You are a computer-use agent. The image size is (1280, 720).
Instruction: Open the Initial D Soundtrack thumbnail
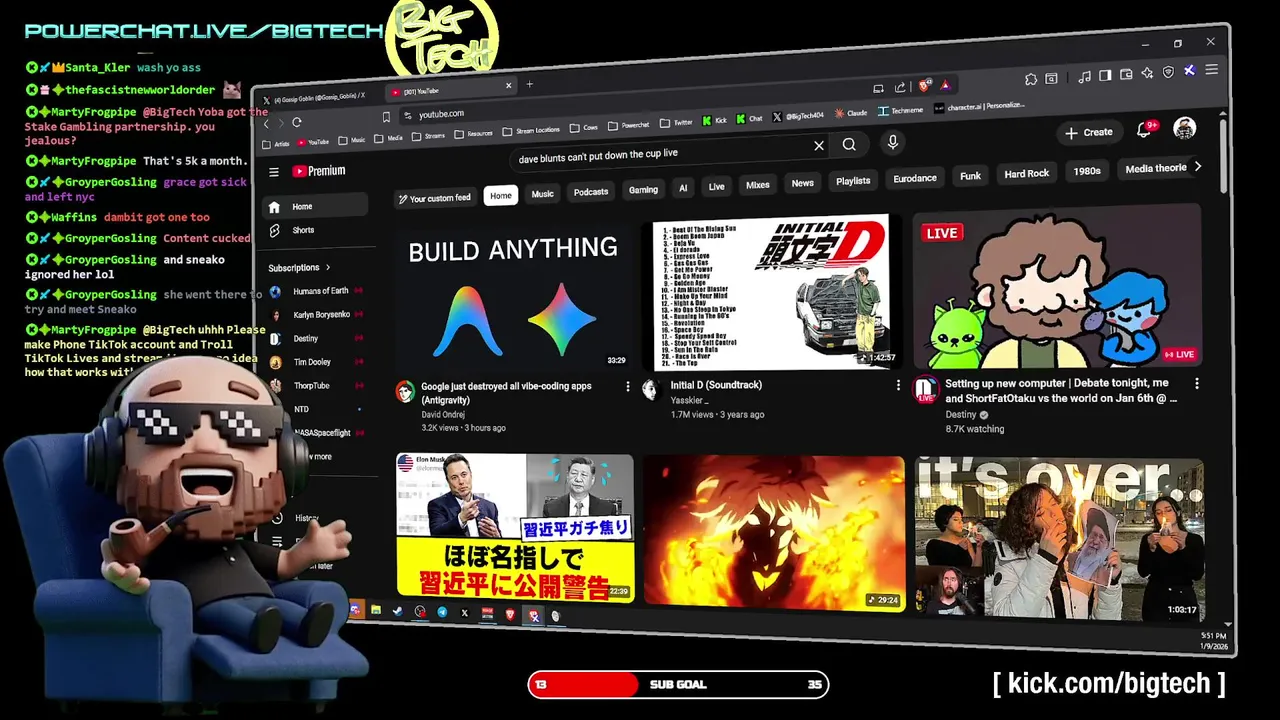point(774,293)
